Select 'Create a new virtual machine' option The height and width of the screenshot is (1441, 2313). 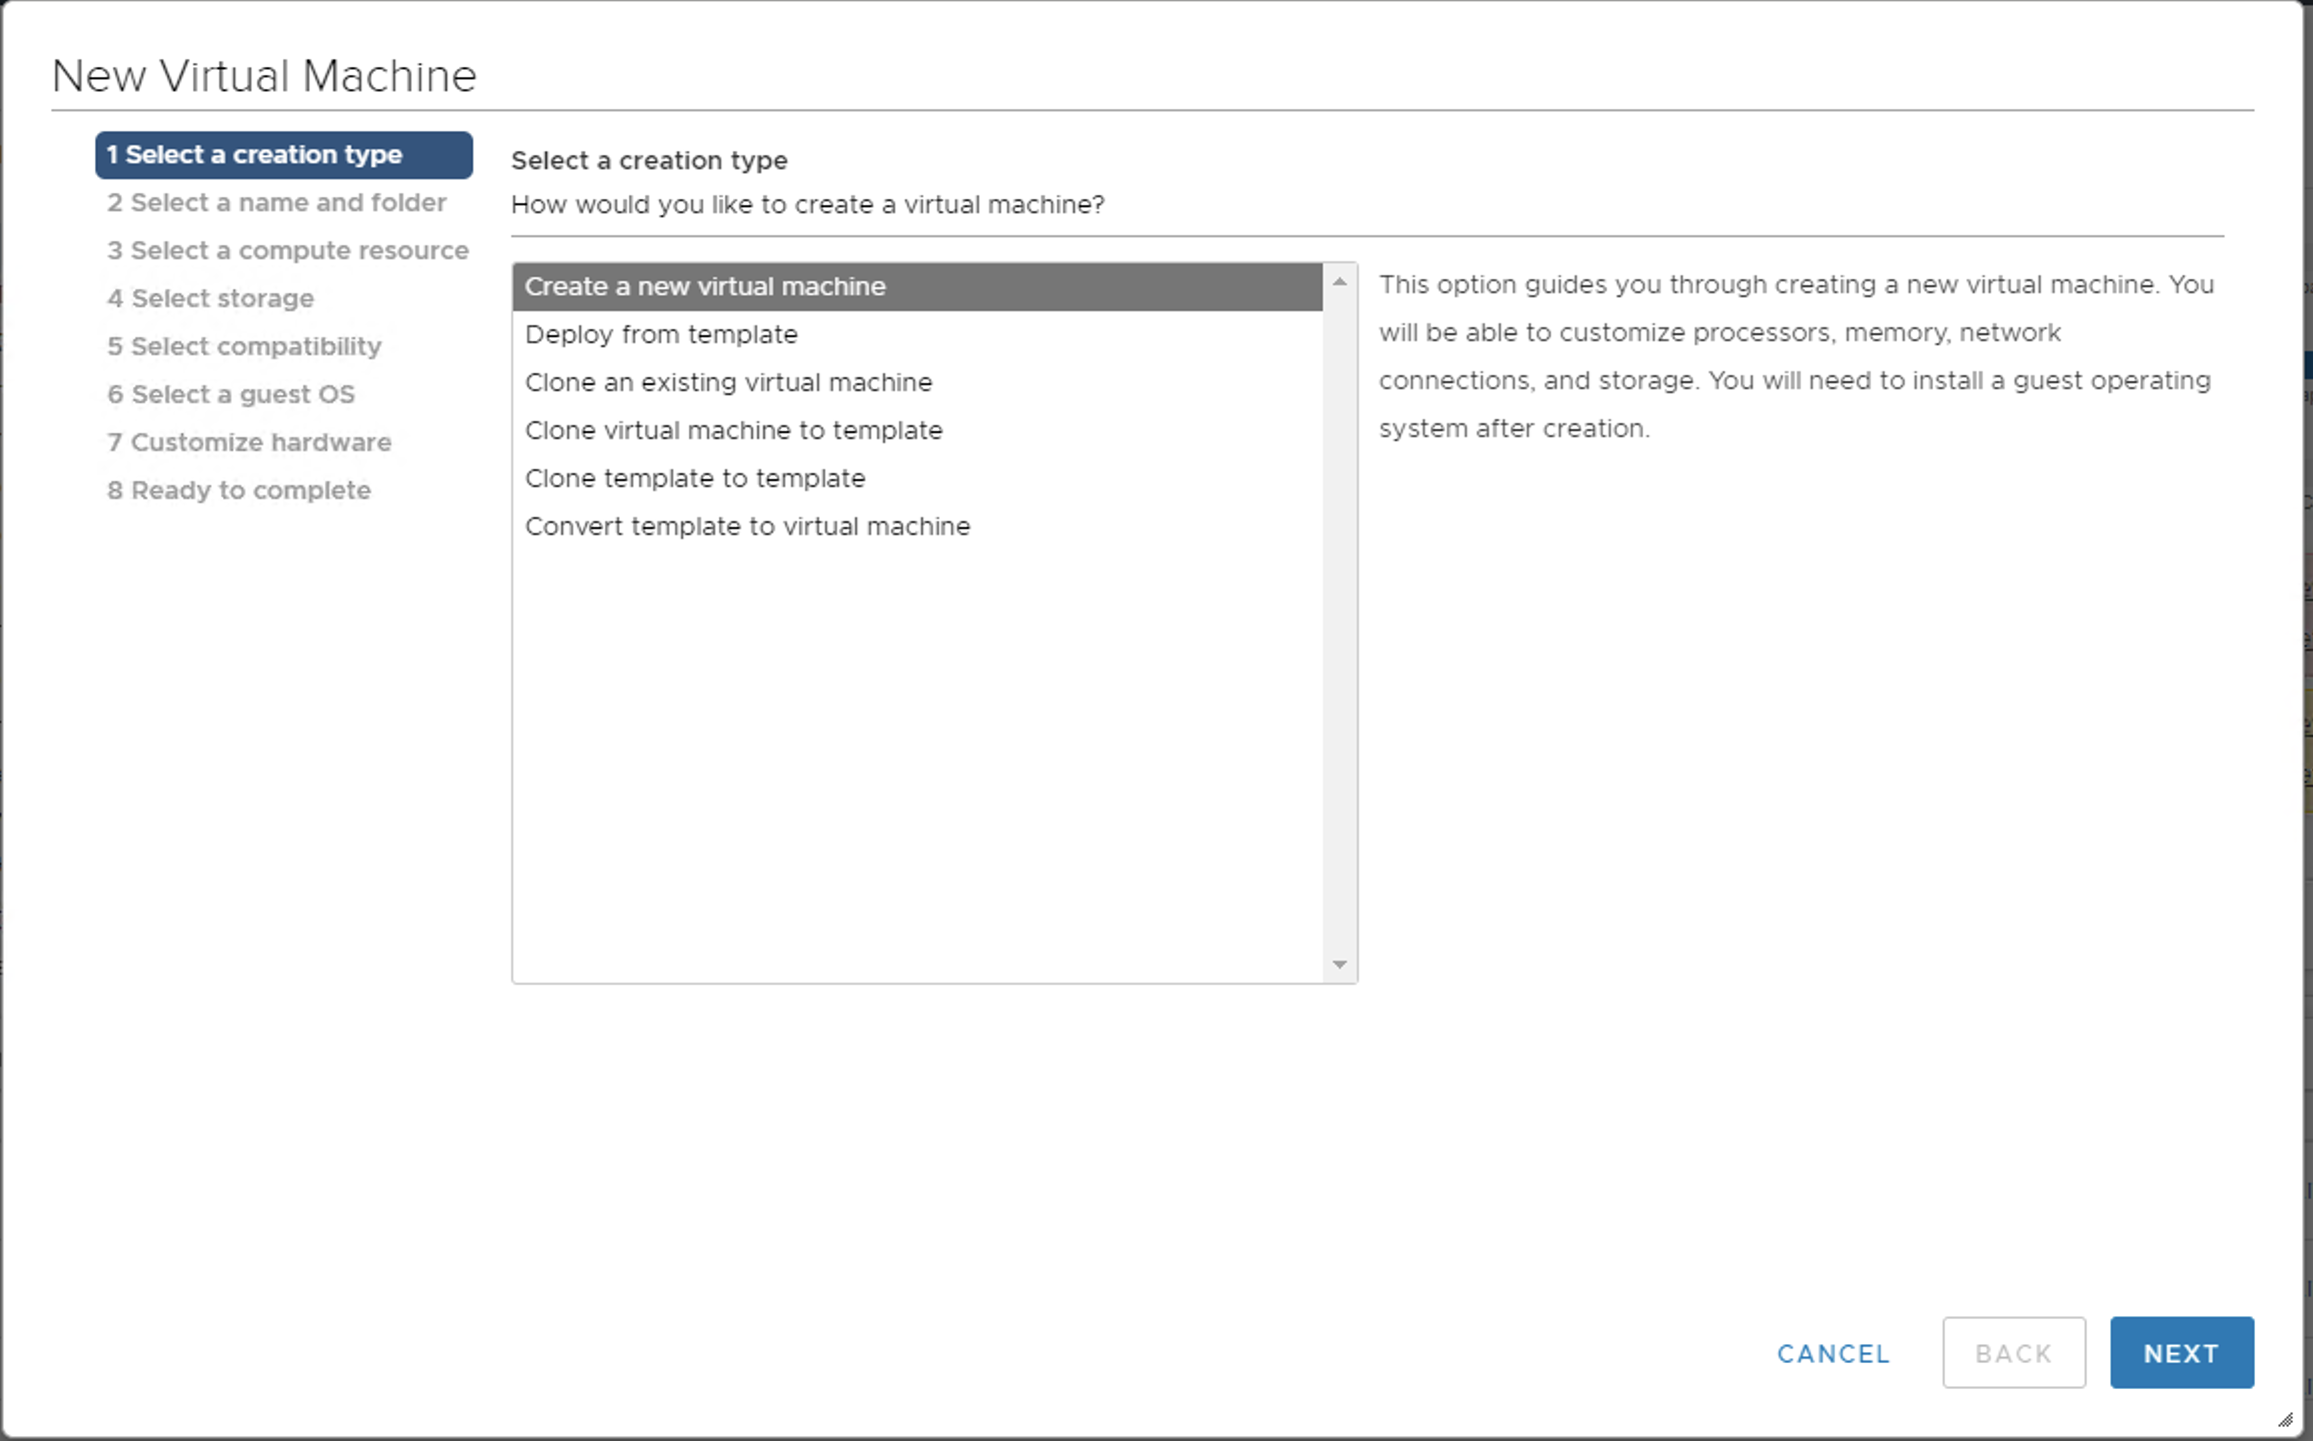[x=705, y=287]
